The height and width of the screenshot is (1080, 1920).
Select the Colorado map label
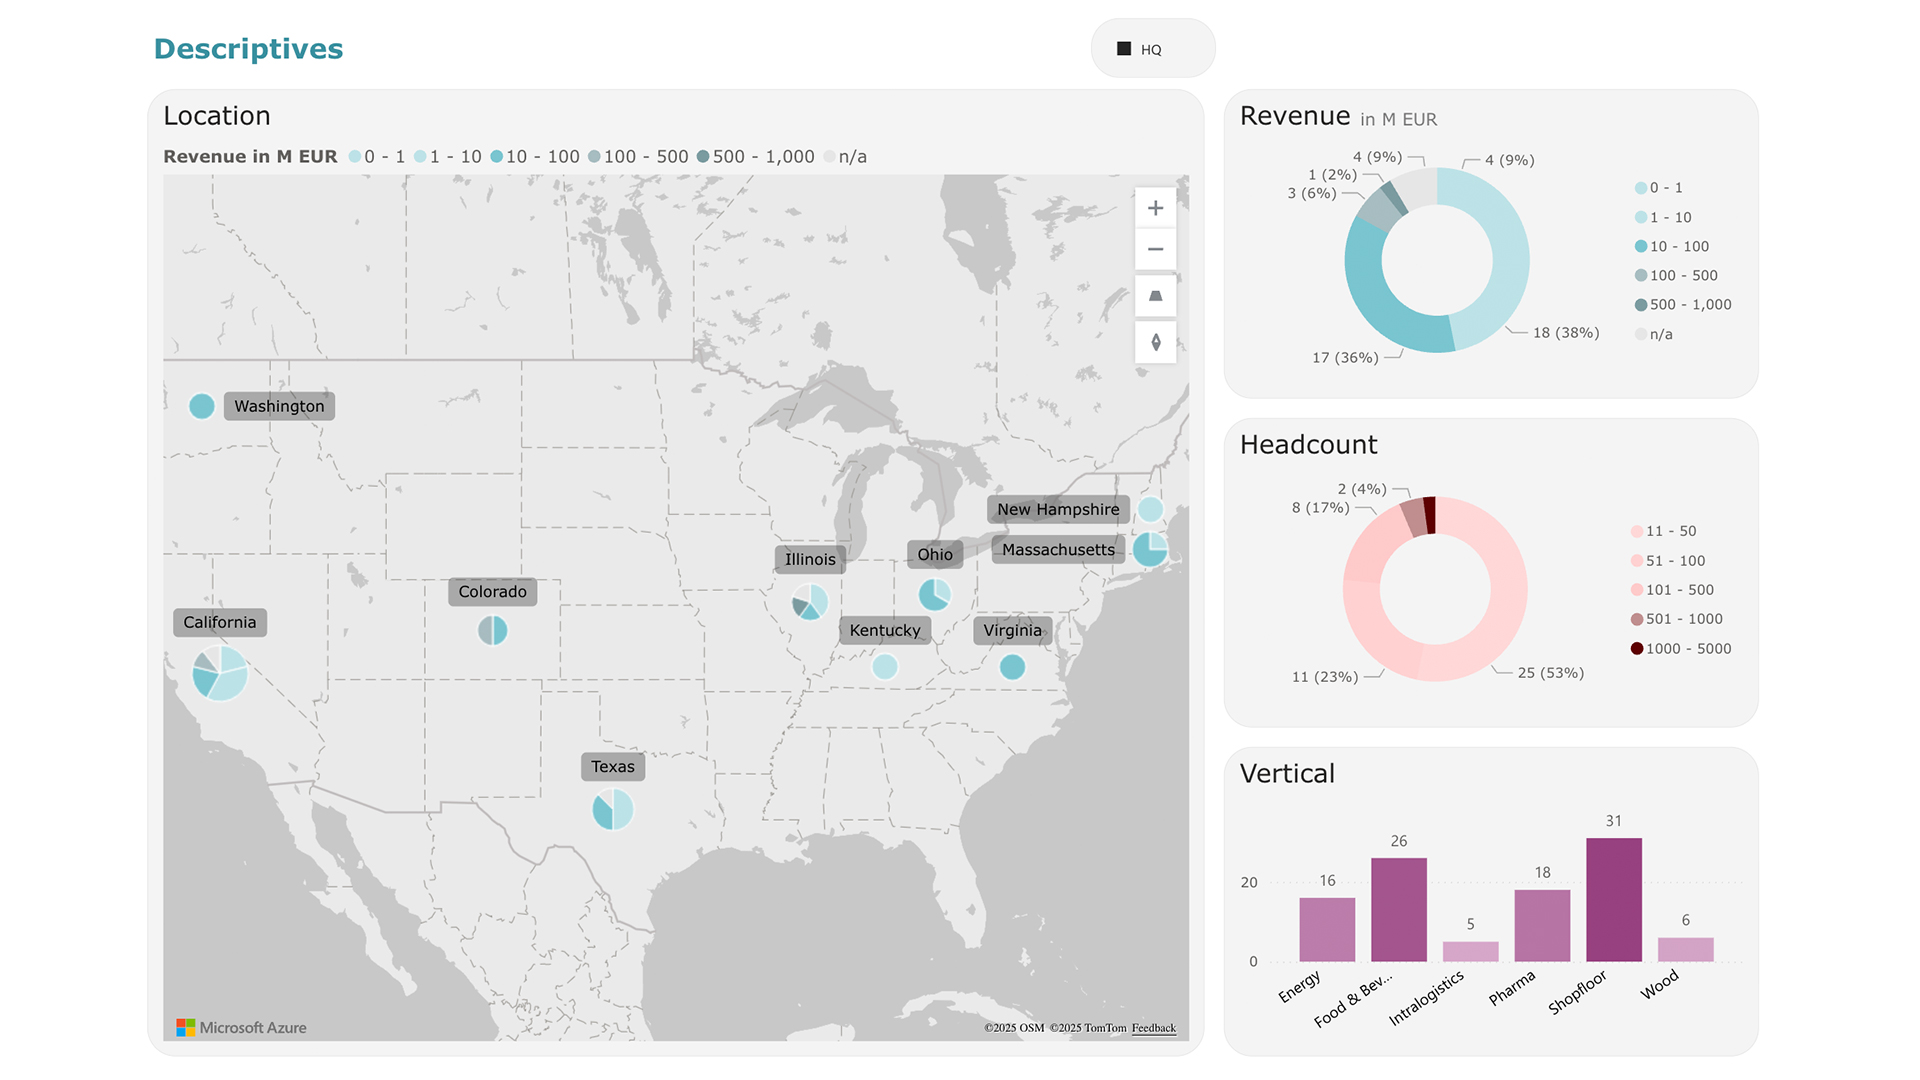tap(492, 592)
